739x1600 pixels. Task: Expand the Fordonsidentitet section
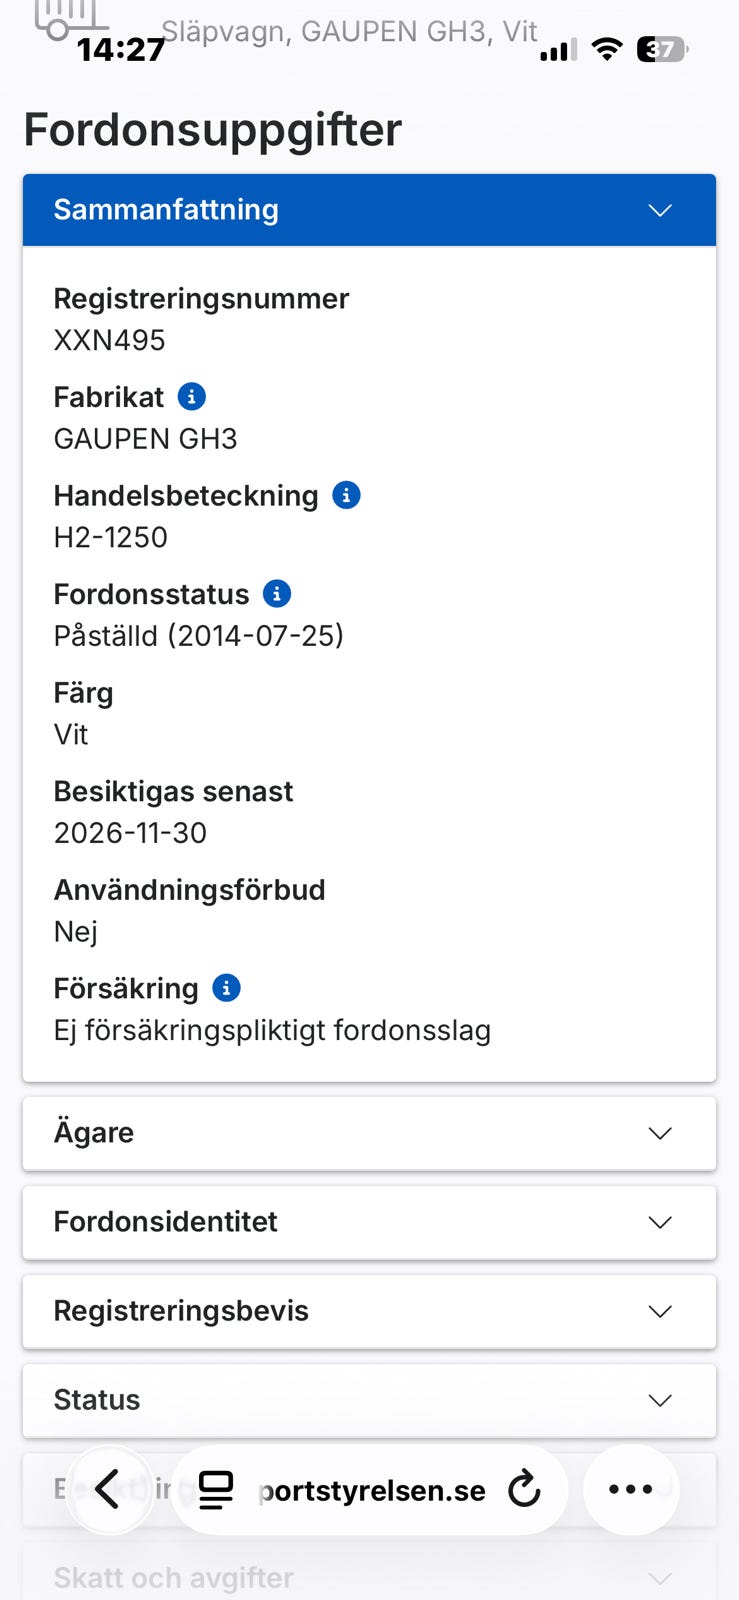click(369, 1222)
